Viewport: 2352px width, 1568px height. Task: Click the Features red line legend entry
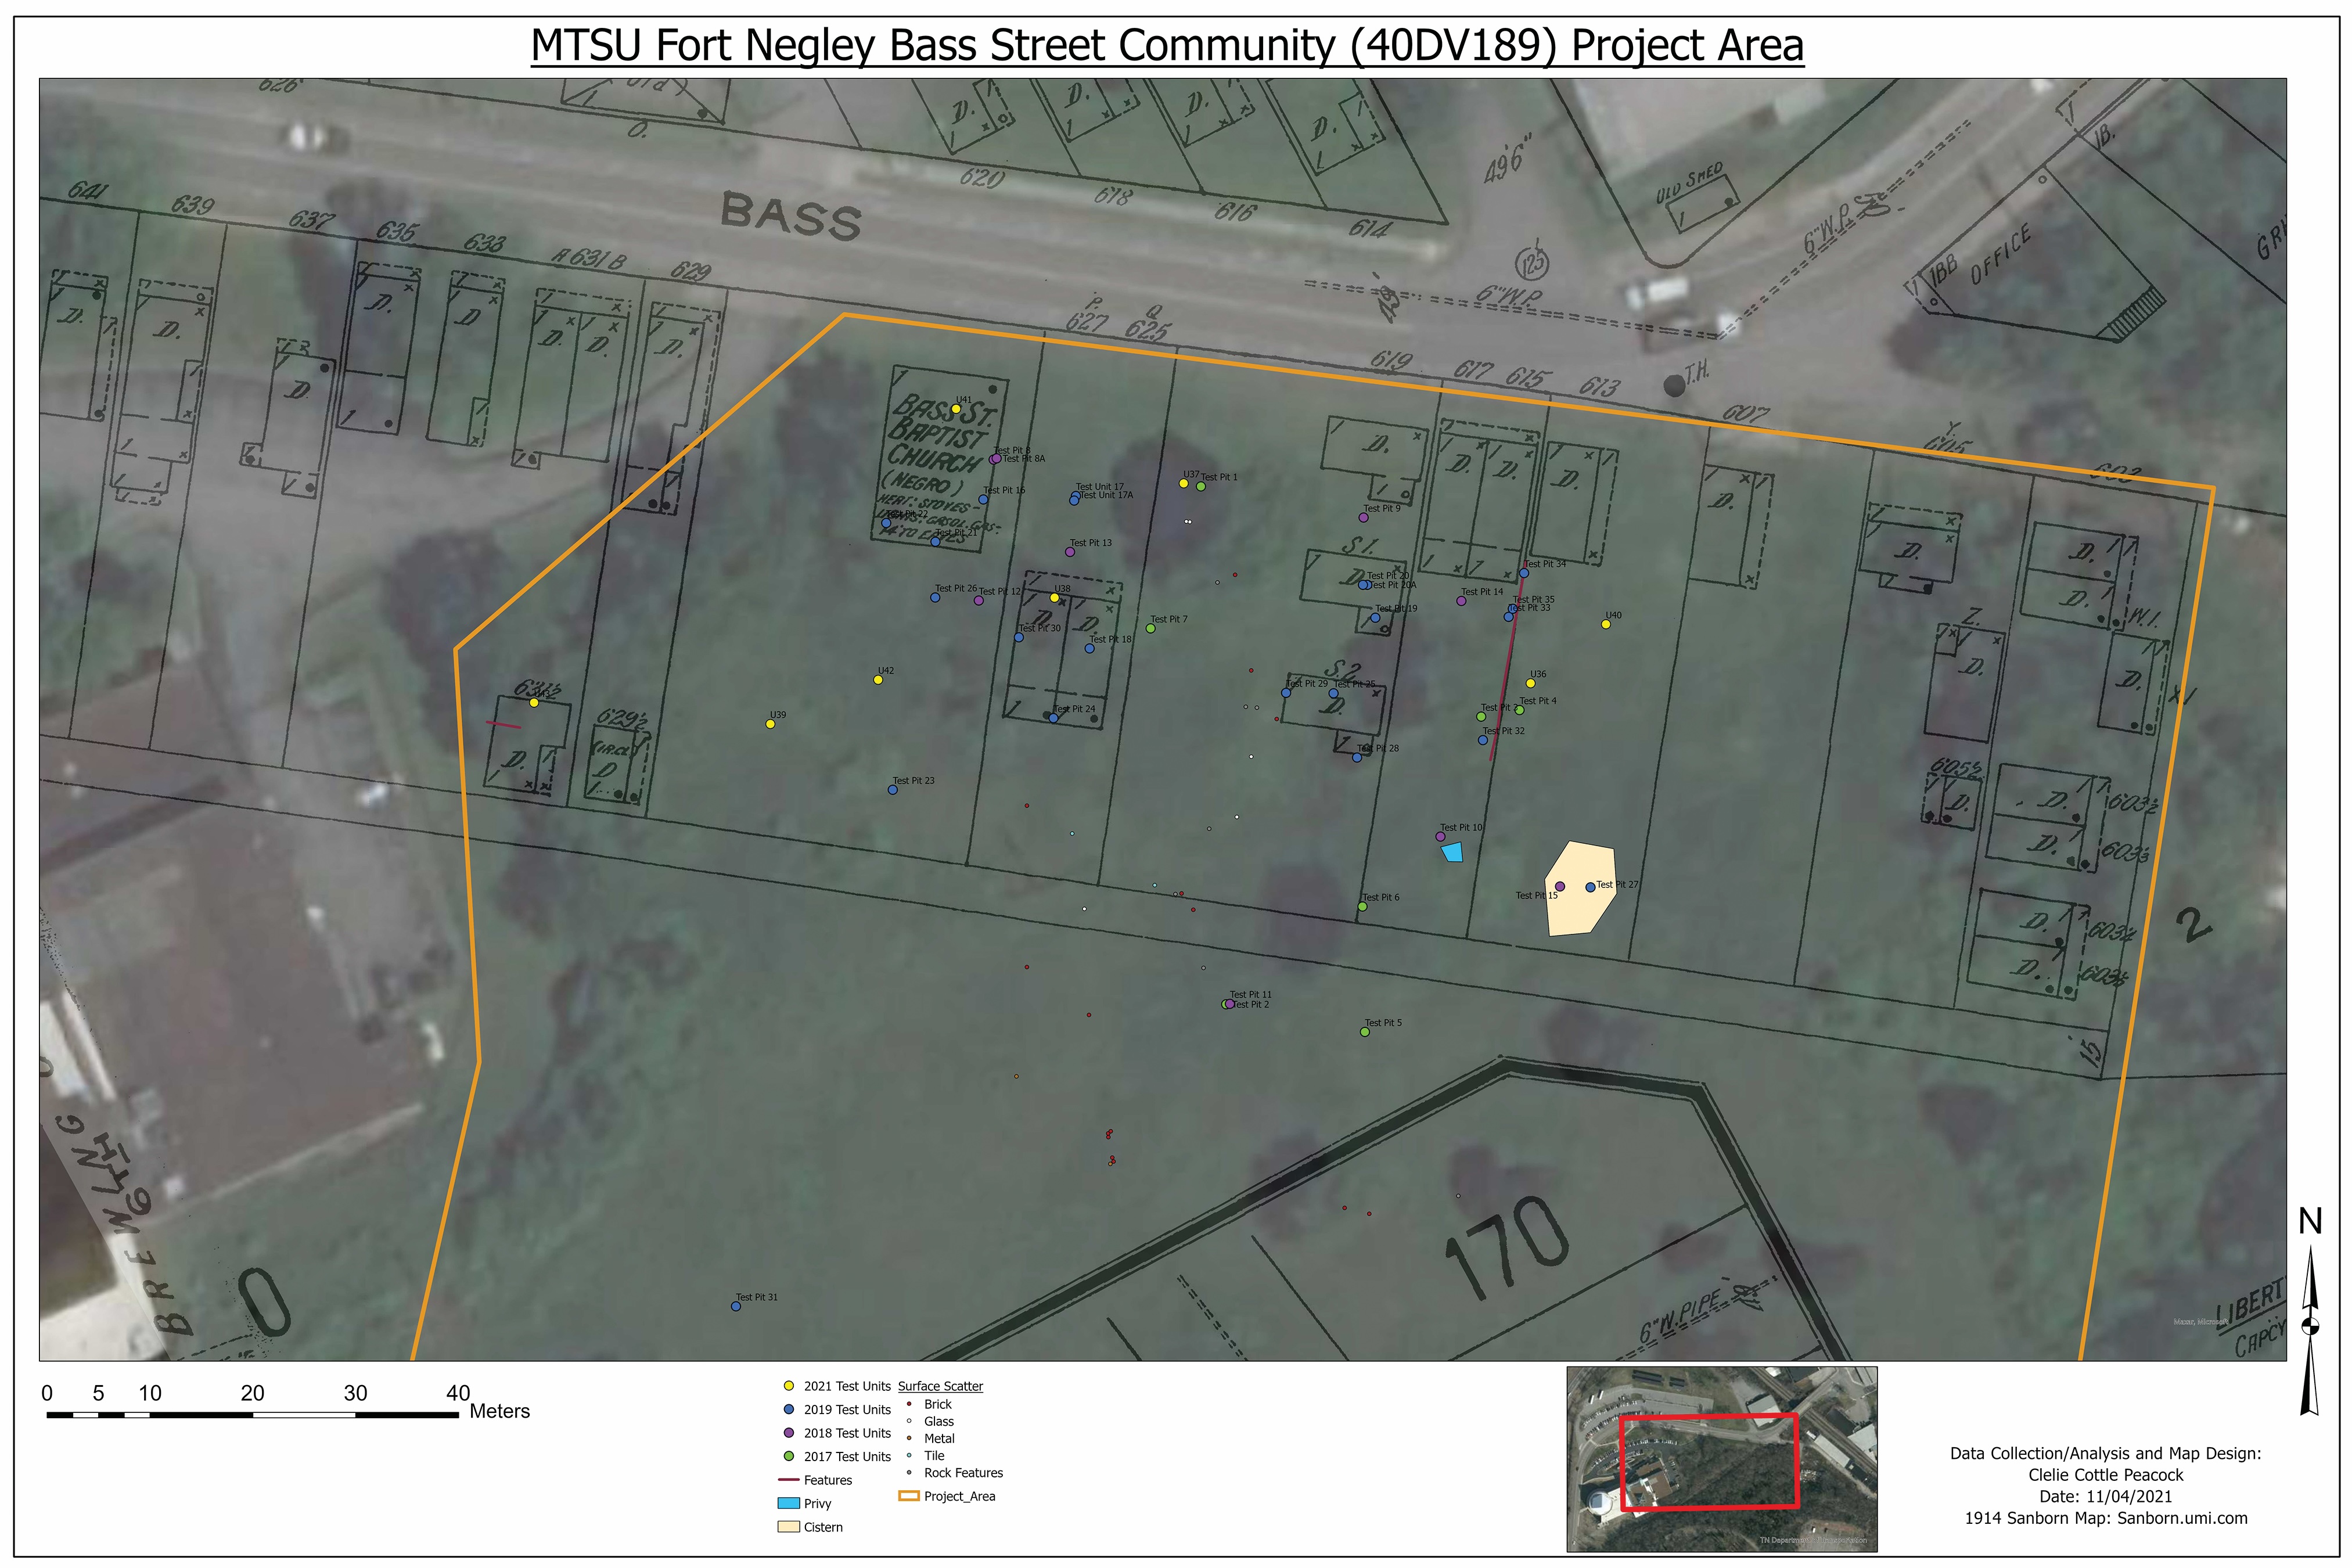[815, 1480]
